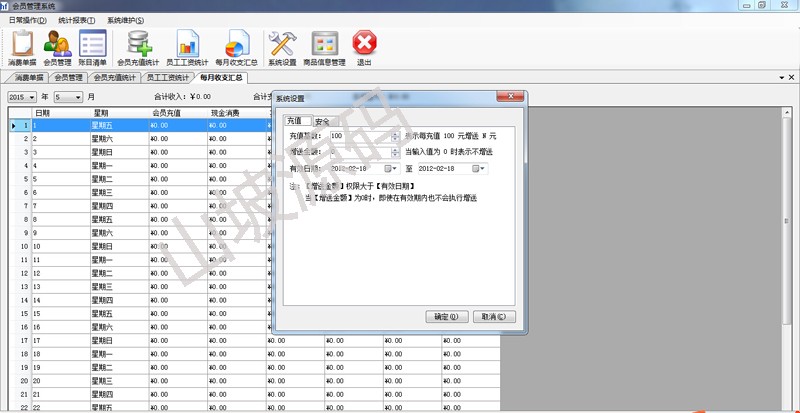Viewport: 800px width, 413px height.
Task: Open the end date picker dropdown
Action: coord(481,168)
